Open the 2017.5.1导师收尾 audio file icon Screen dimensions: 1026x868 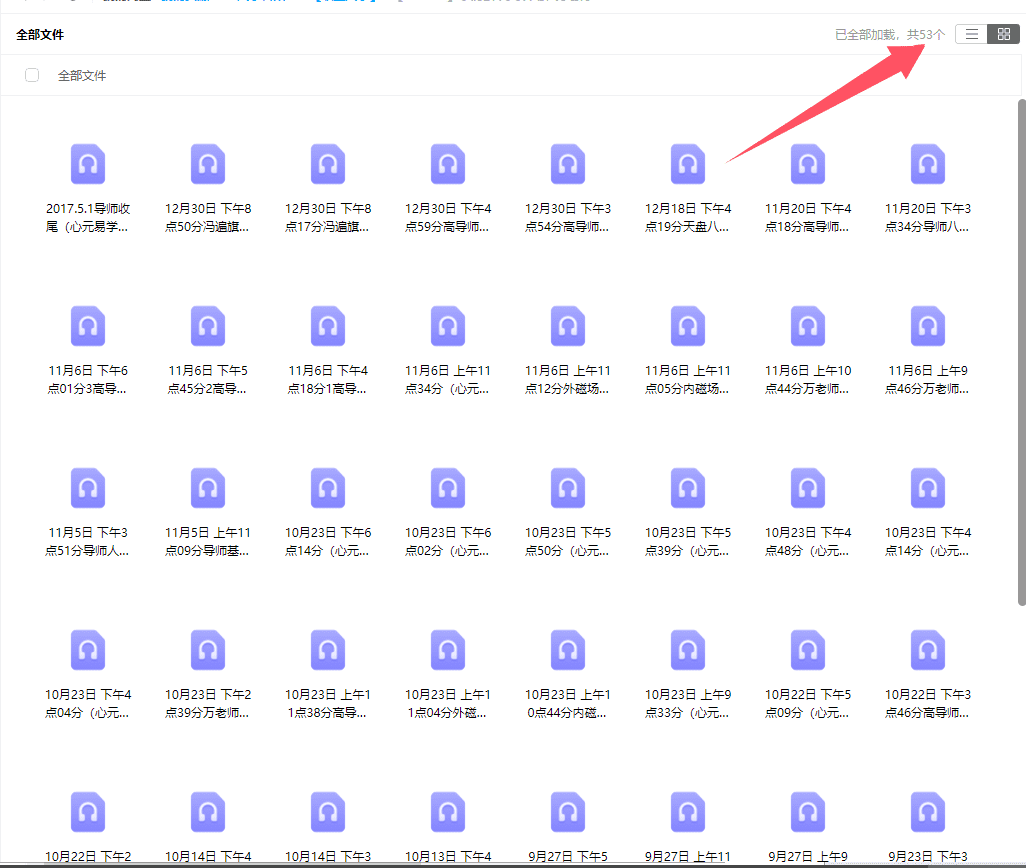point(88,164)
